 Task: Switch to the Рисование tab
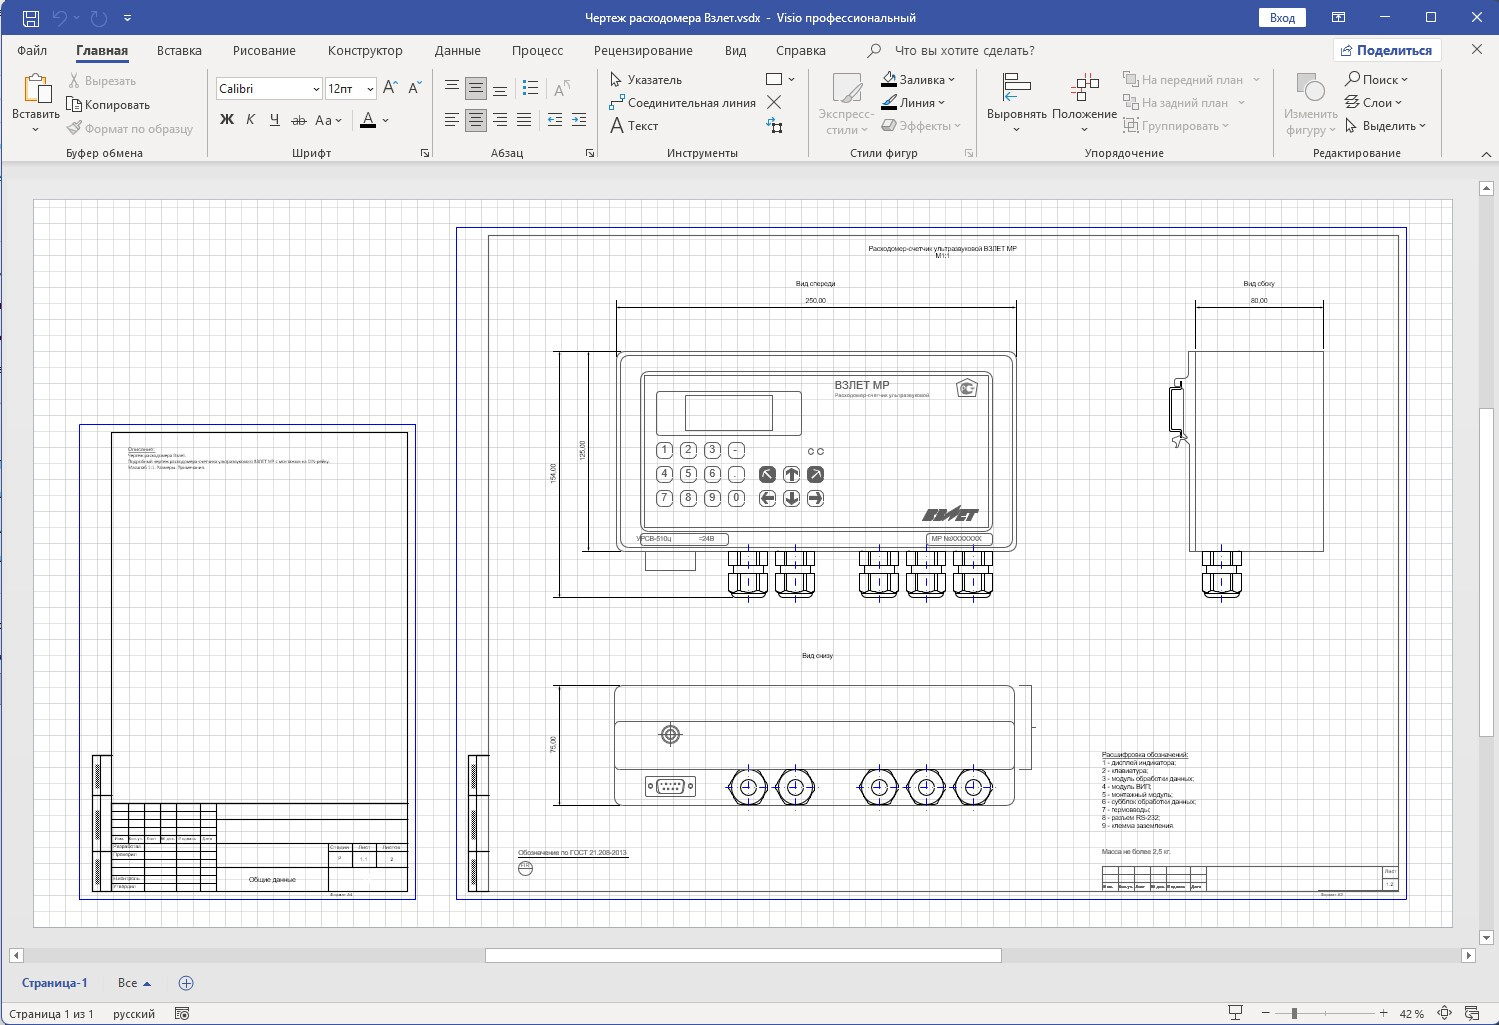coord(264,51)
